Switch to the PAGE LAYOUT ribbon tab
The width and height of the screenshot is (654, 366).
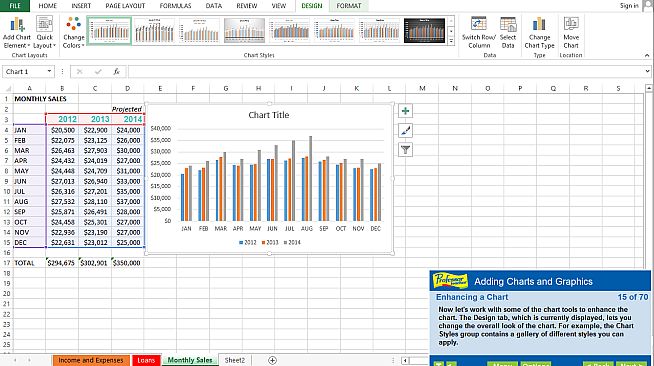(x=125, y=6)
